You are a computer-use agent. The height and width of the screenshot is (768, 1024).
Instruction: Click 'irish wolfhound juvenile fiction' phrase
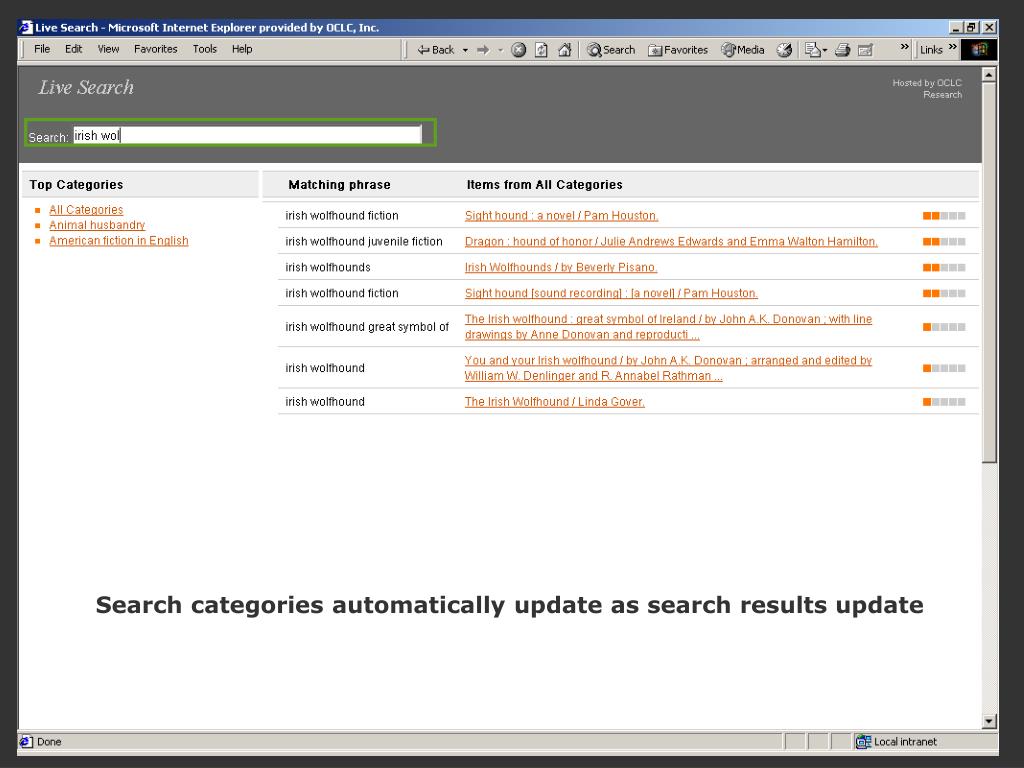tap(364, 242)
